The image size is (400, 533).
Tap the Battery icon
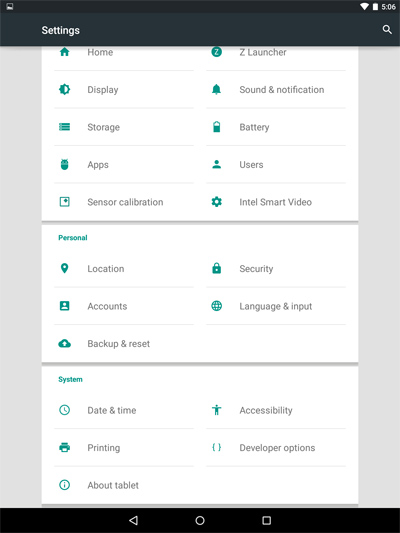pyautogui.click(x=216, y=127)
